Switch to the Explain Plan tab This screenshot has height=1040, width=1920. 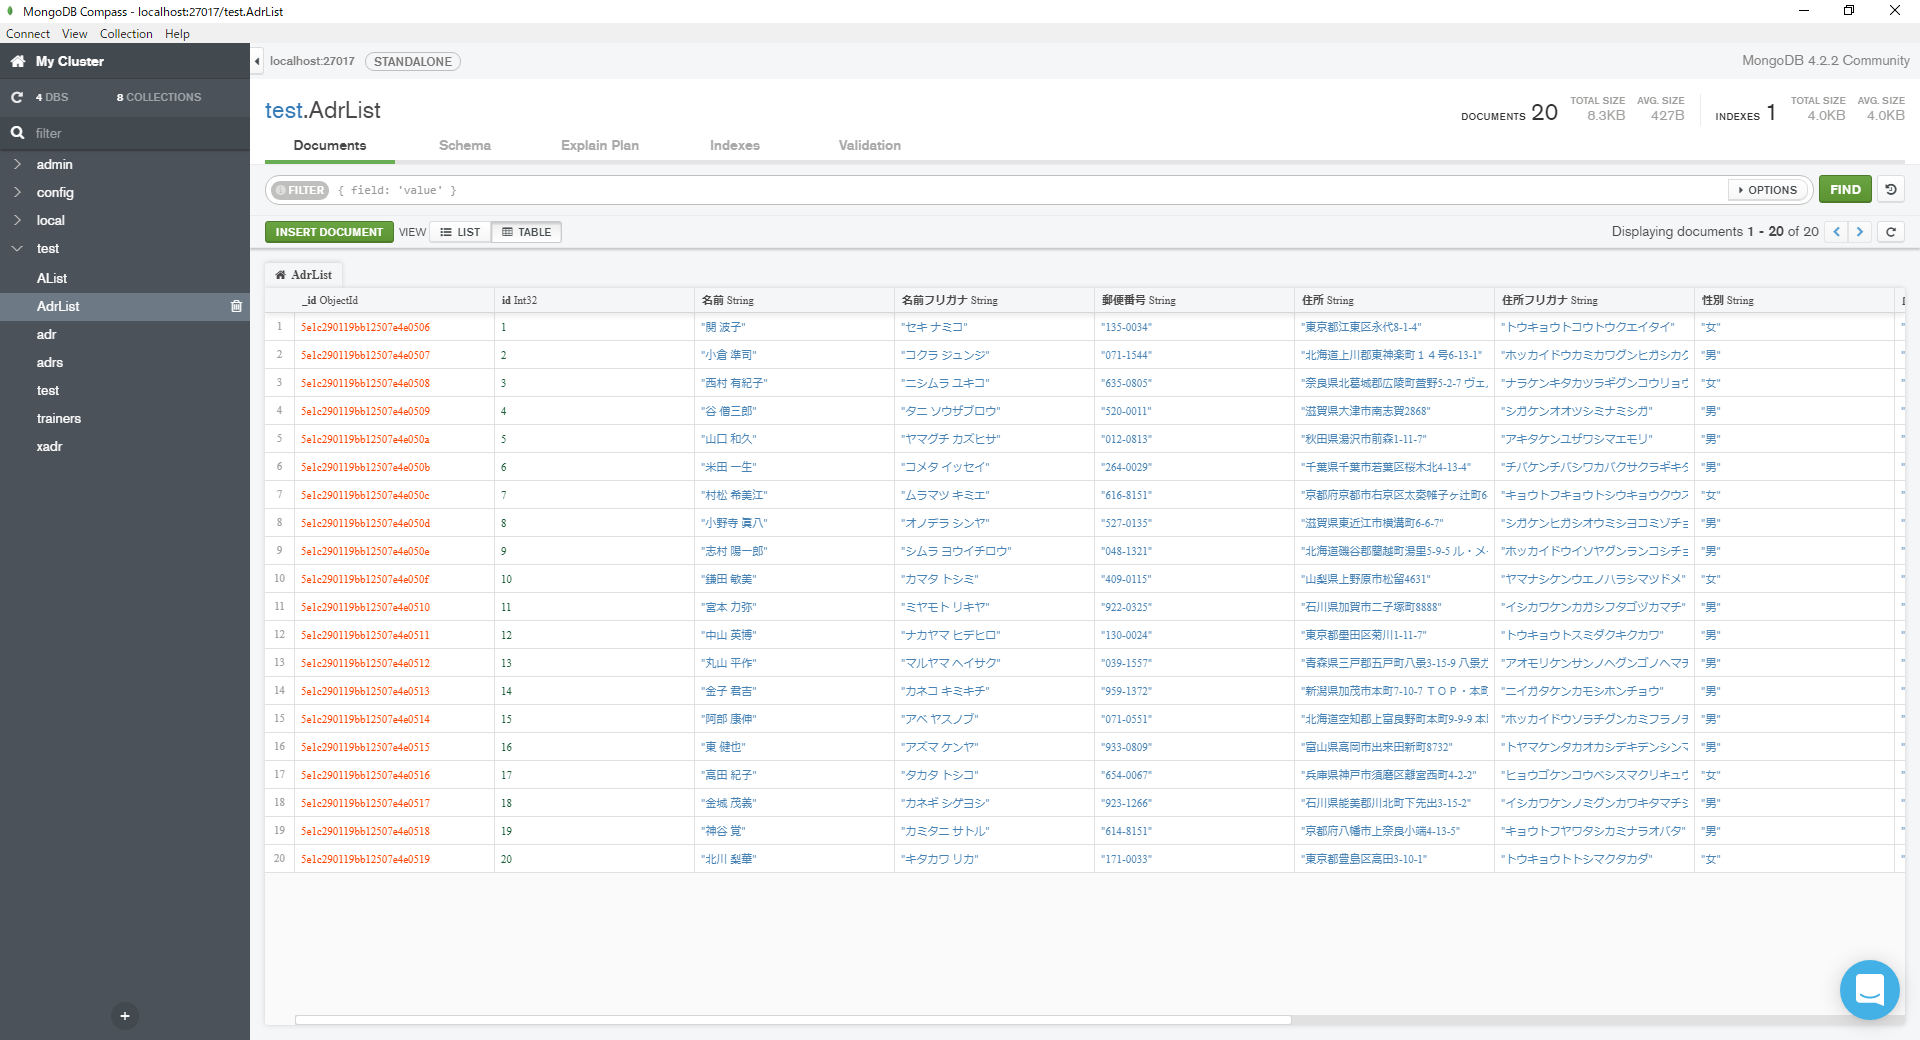pyautogui.click(x=600, y=145)
